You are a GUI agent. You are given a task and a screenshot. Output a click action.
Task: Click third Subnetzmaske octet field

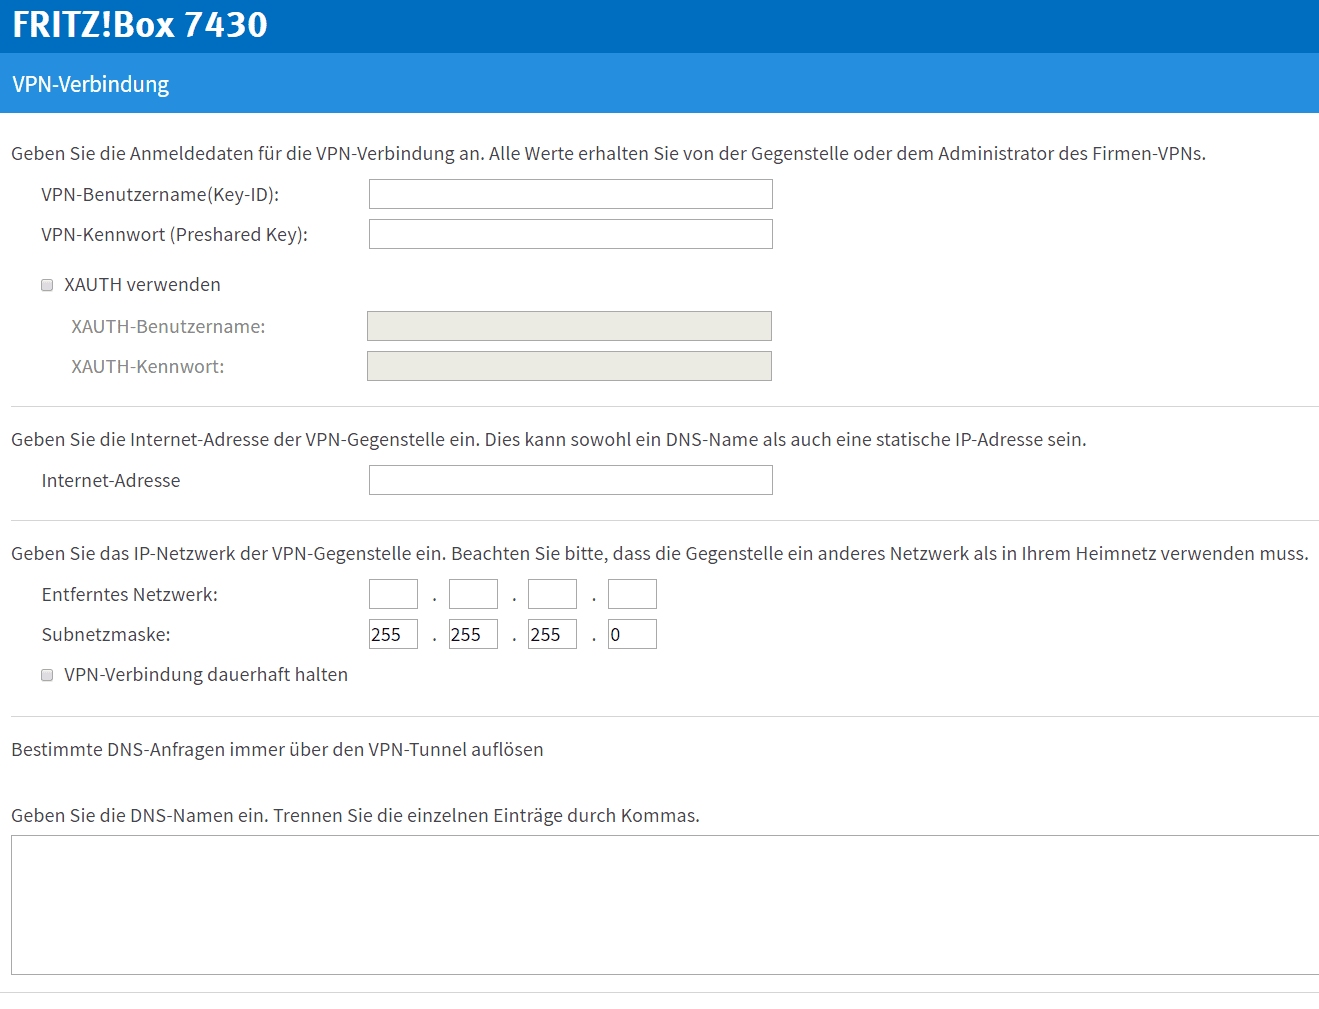click(552, 634)
